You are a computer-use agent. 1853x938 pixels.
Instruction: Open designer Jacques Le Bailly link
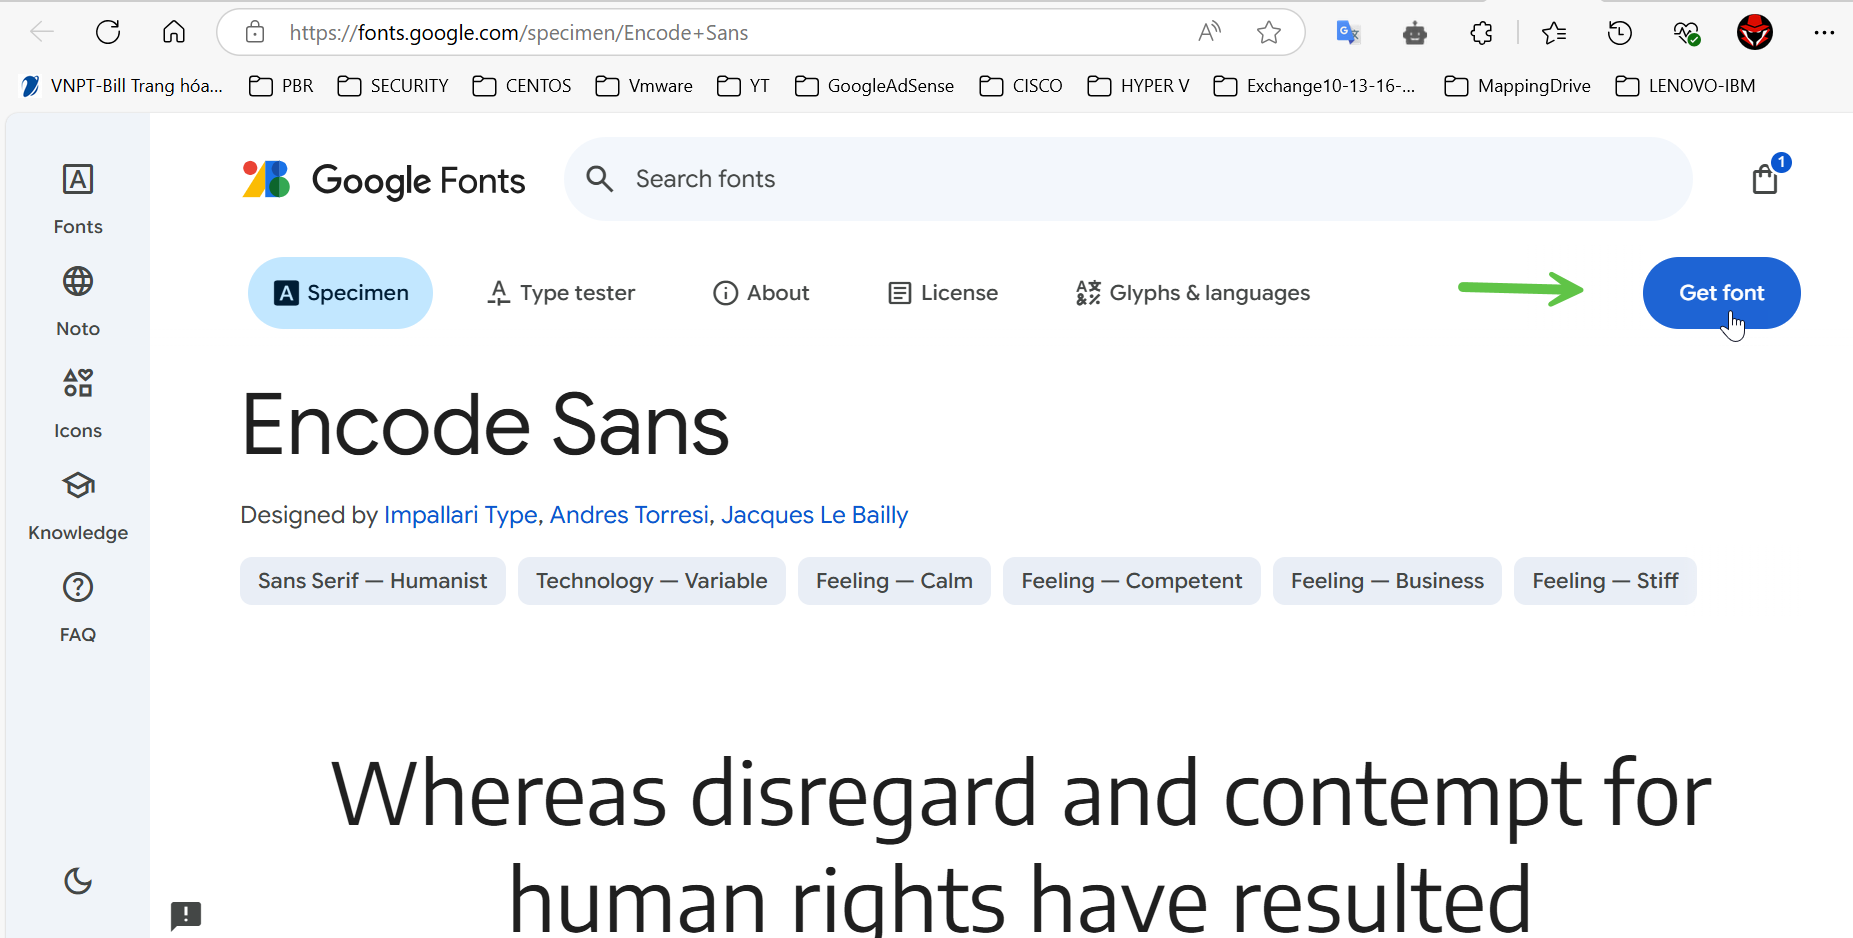[x=814, y=515]
